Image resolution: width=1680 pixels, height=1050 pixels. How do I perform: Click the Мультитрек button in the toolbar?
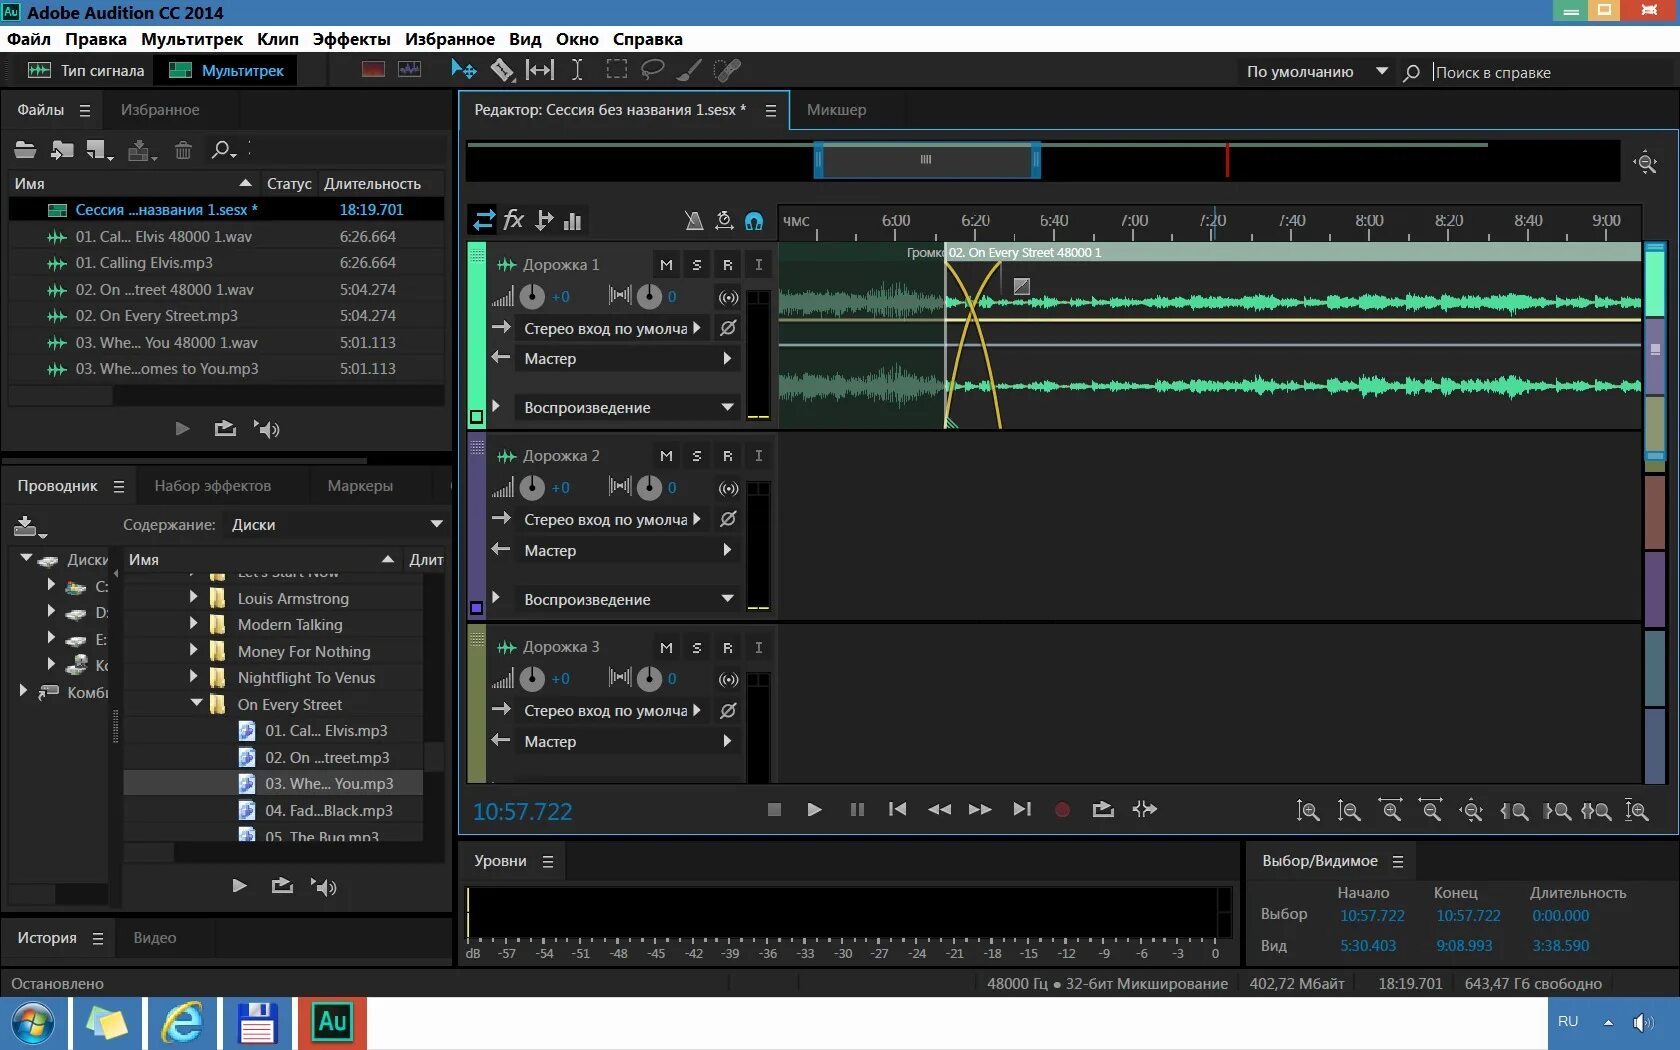pyautogui.click(x=224, y=70)
